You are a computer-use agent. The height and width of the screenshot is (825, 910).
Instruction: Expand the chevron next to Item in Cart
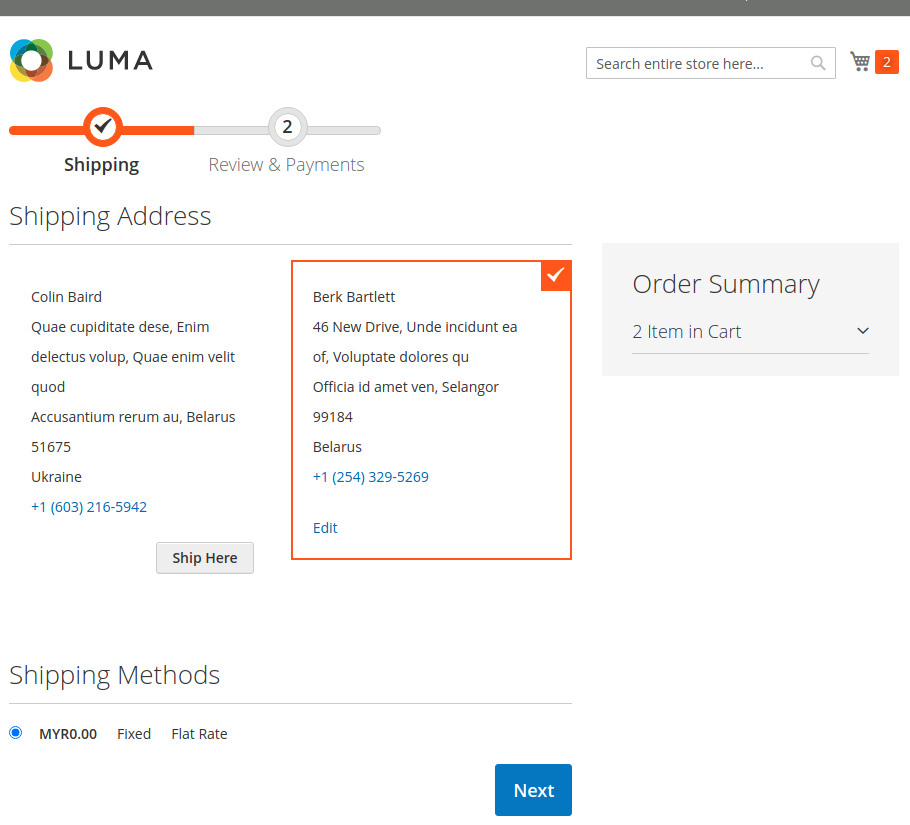click(863, 331)
